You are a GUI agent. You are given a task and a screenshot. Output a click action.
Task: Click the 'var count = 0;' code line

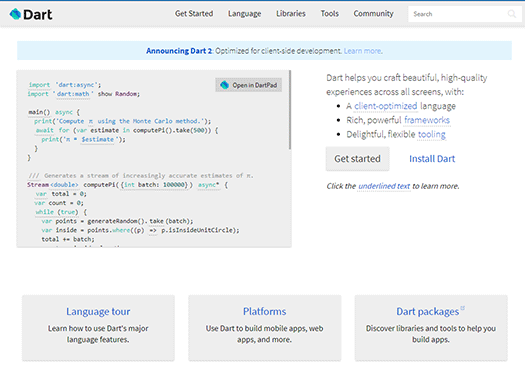point(59,203)
